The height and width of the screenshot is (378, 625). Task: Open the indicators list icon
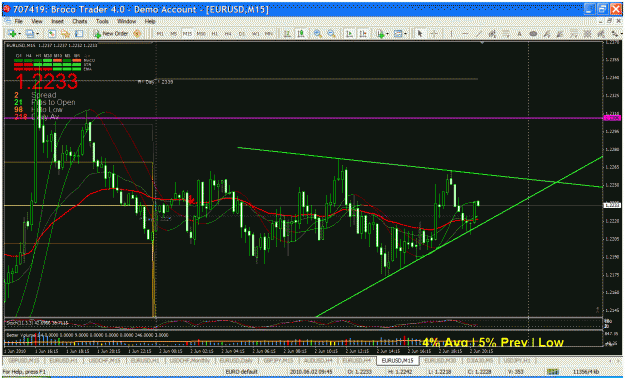(x=380, y=34)
